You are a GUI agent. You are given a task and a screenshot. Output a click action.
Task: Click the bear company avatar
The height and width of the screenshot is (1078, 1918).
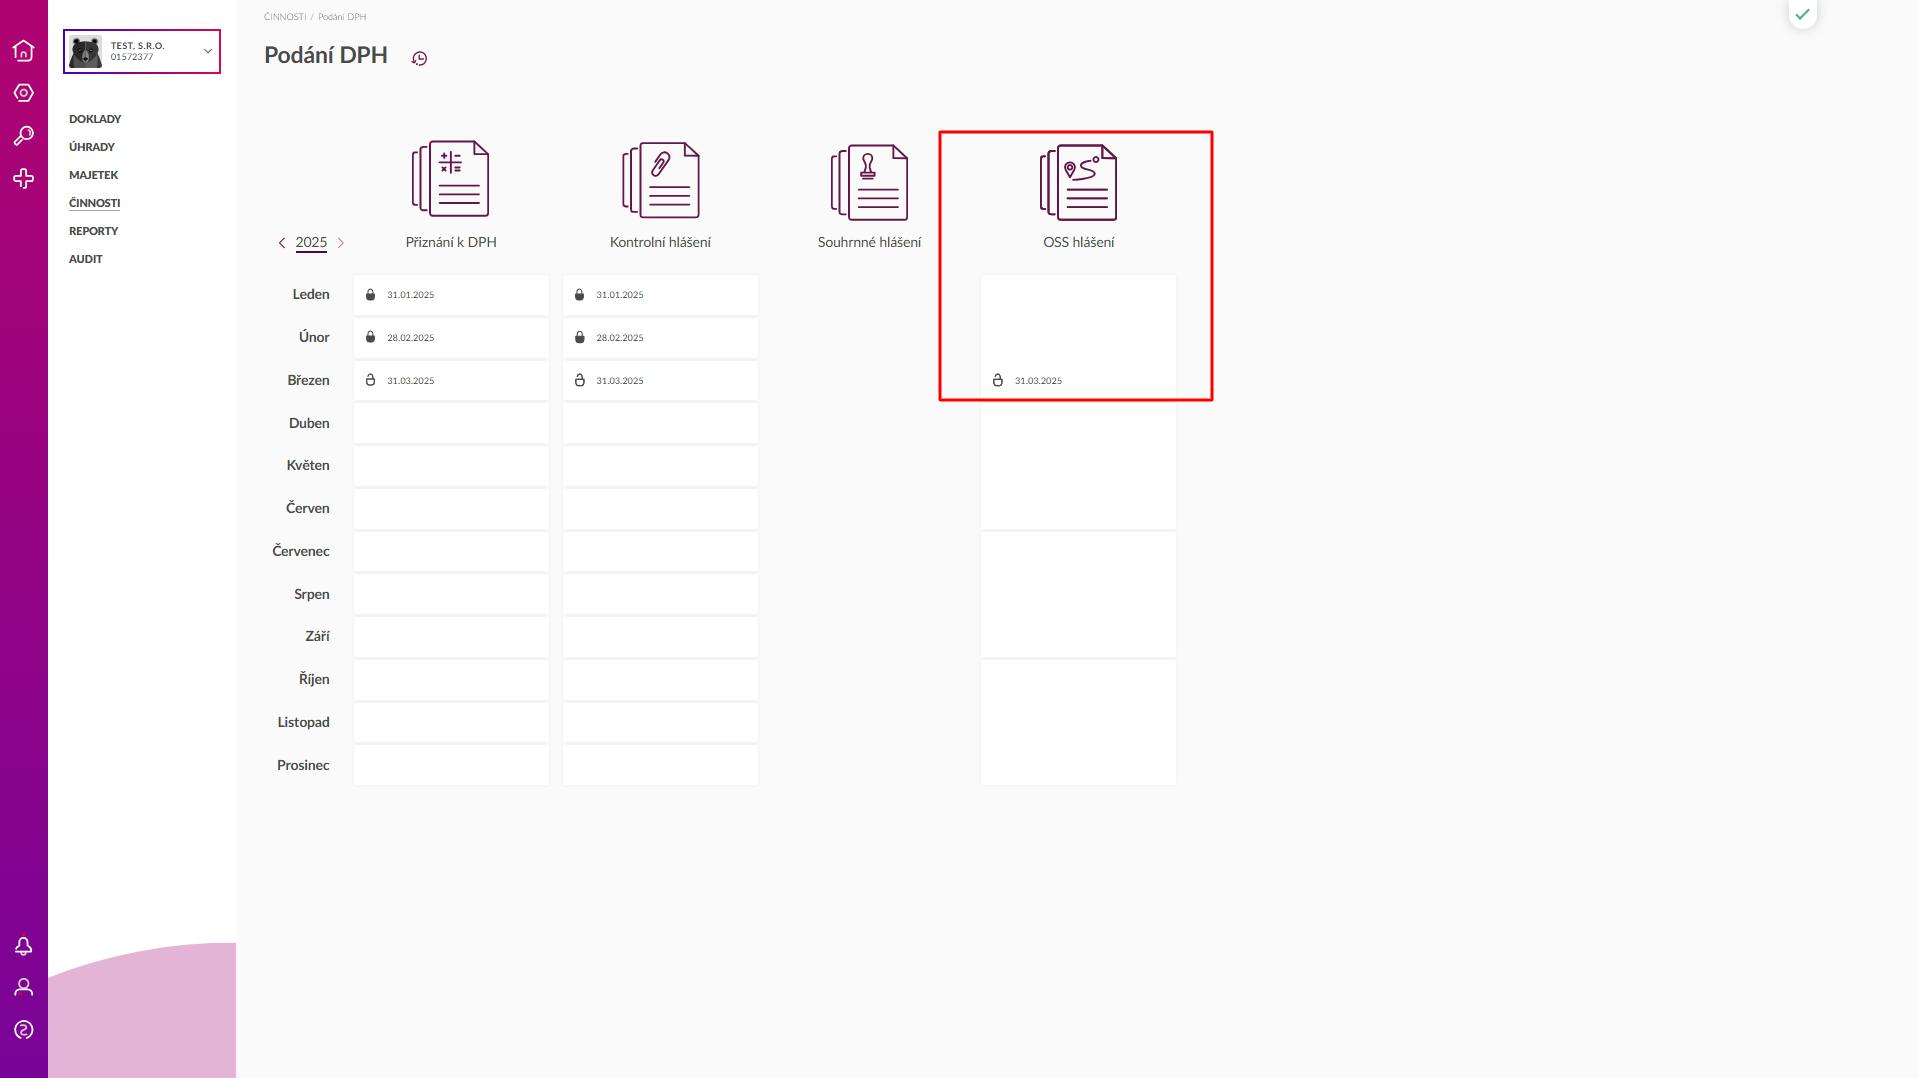[85, 51]
